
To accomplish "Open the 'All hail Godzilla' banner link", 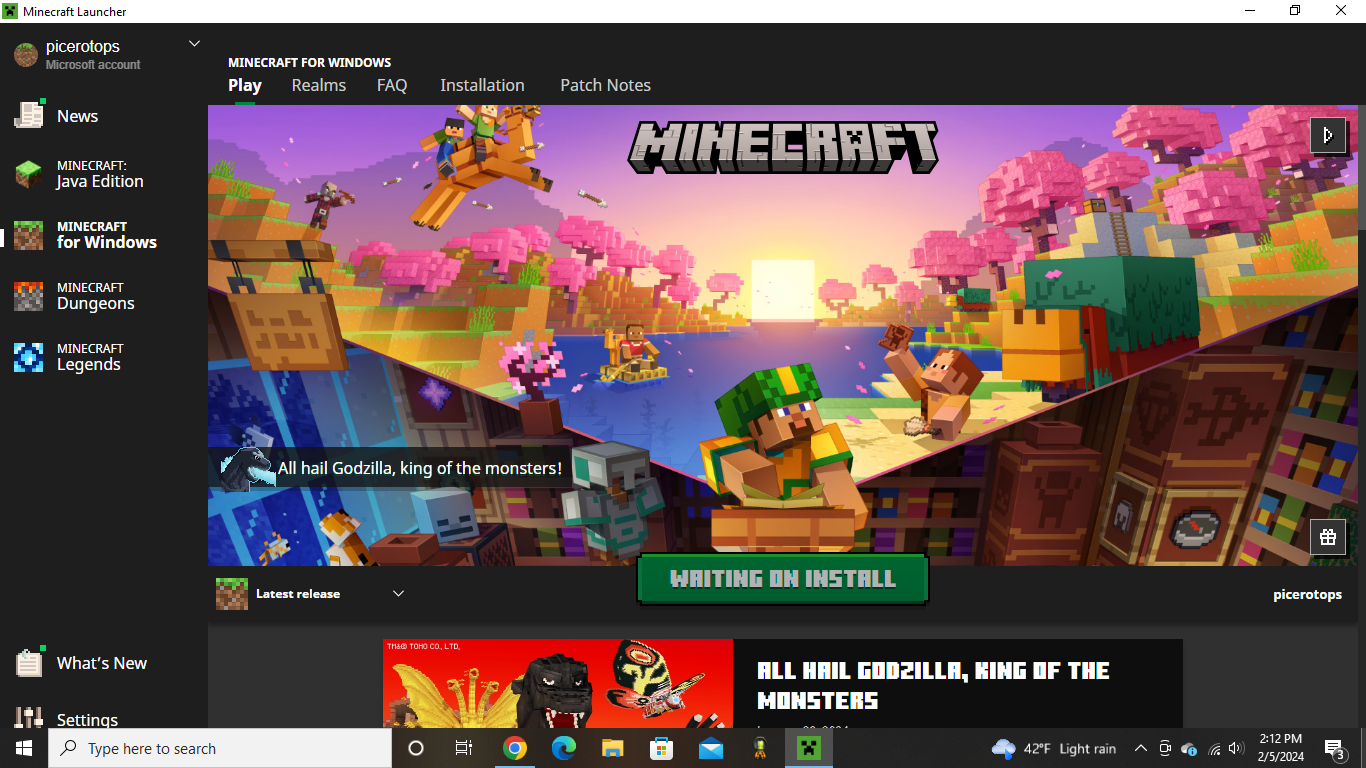I will 392,468.
